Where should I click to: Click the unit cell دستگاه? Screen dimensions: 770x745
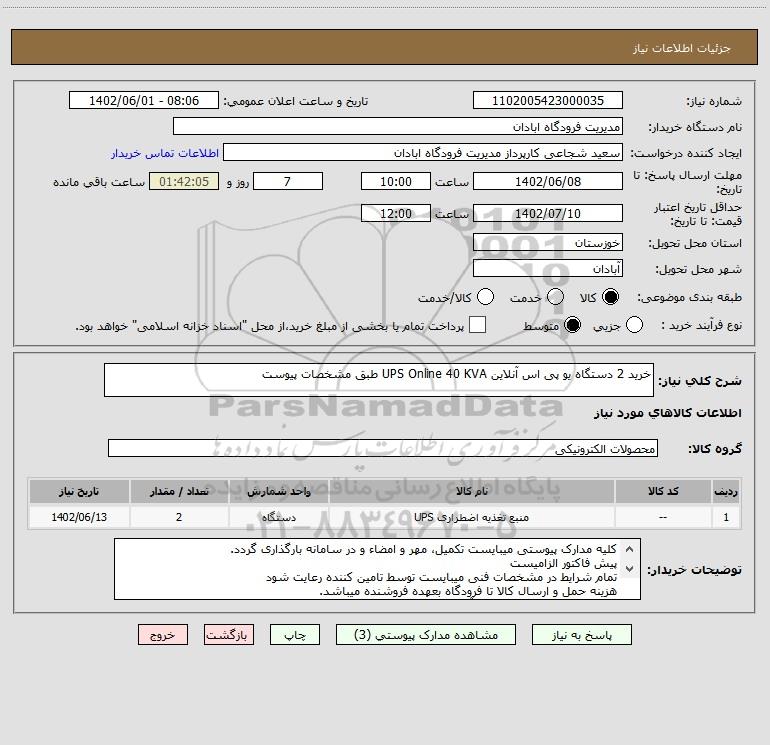tap(279, 517)
